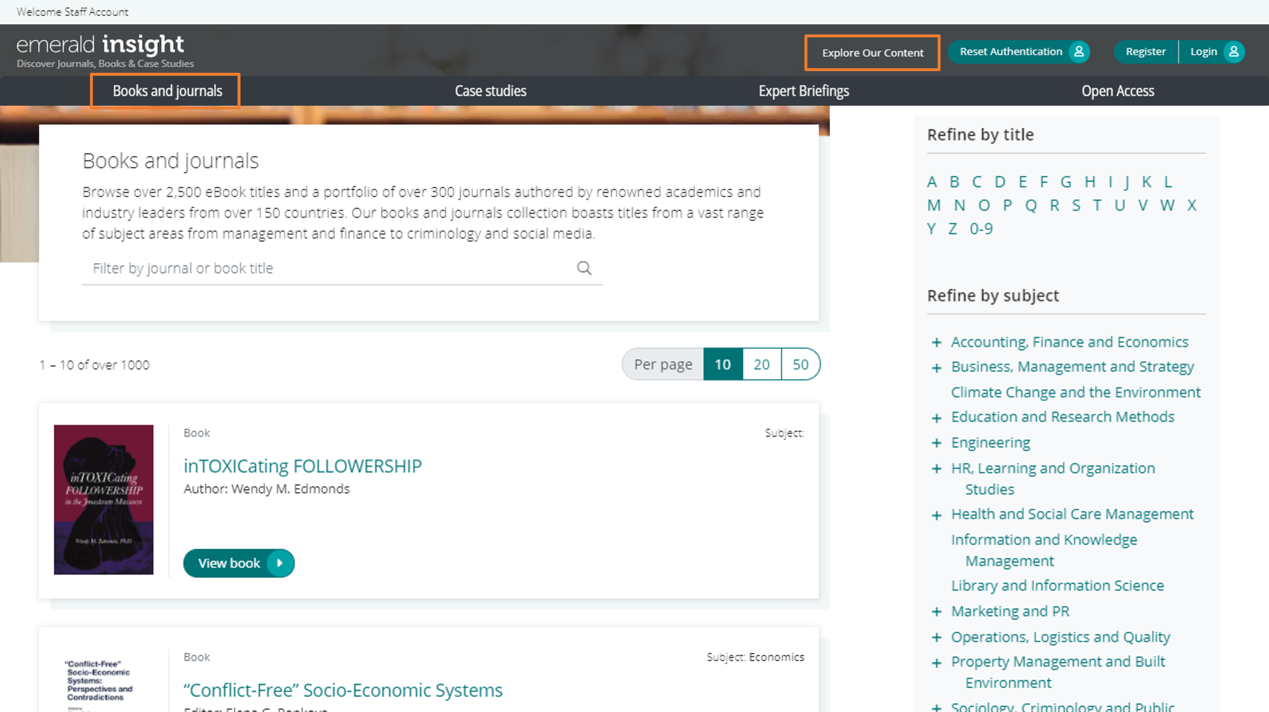Choose the Engineering subject link
This screenshot has height=712, width=1269.
(991, 442)
